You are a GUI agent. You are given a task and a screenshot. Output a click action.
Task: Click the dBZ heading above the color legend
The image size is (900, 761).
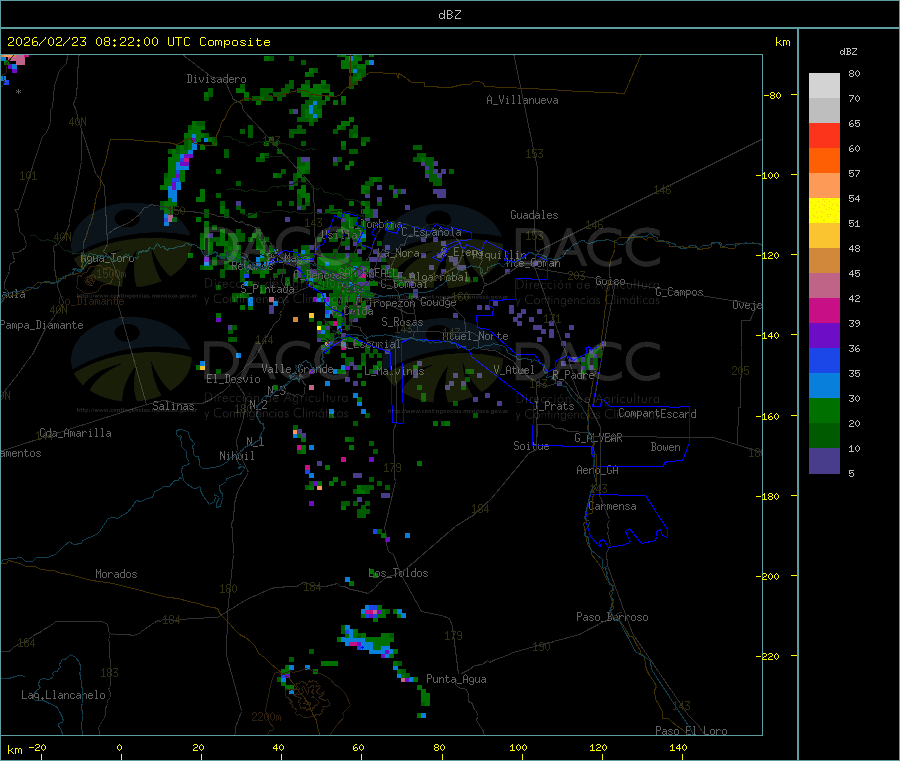point(848,52)
